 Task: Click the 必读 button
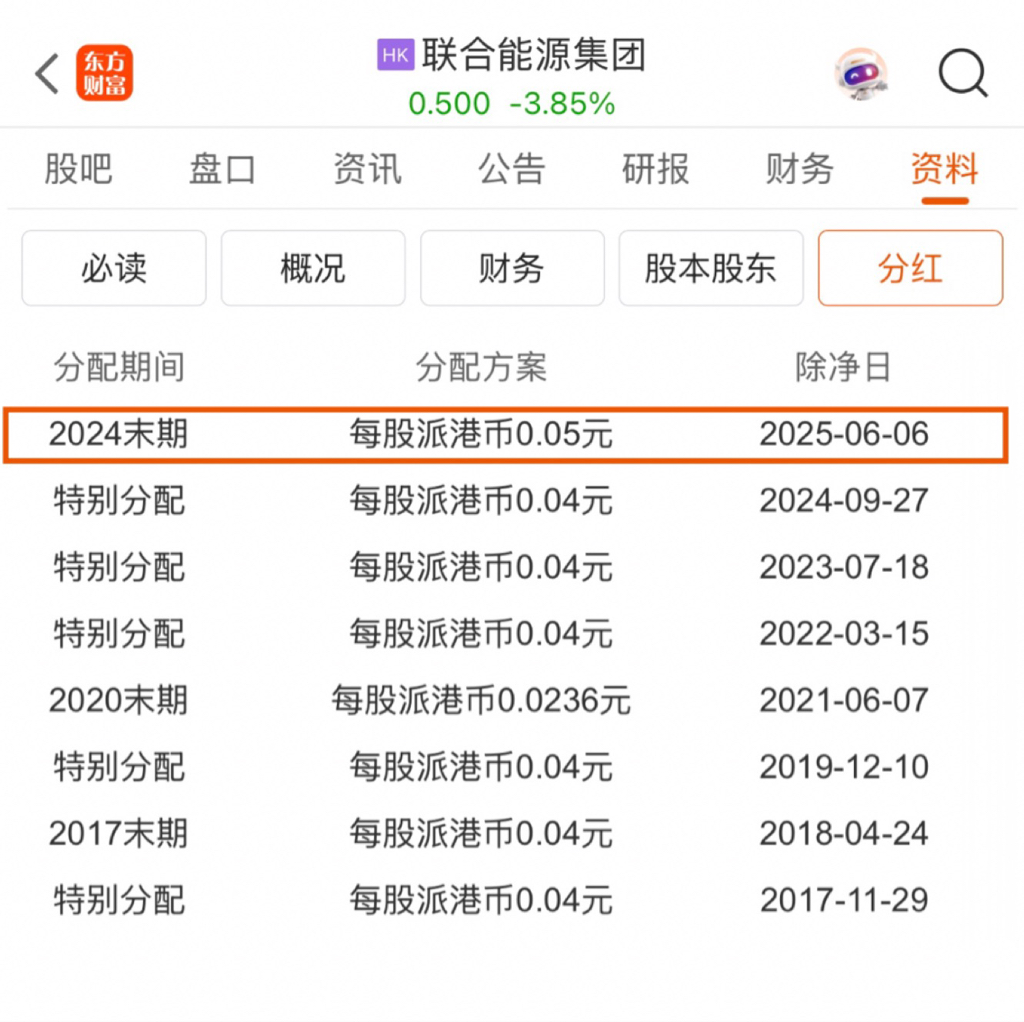tap(114, 268)
